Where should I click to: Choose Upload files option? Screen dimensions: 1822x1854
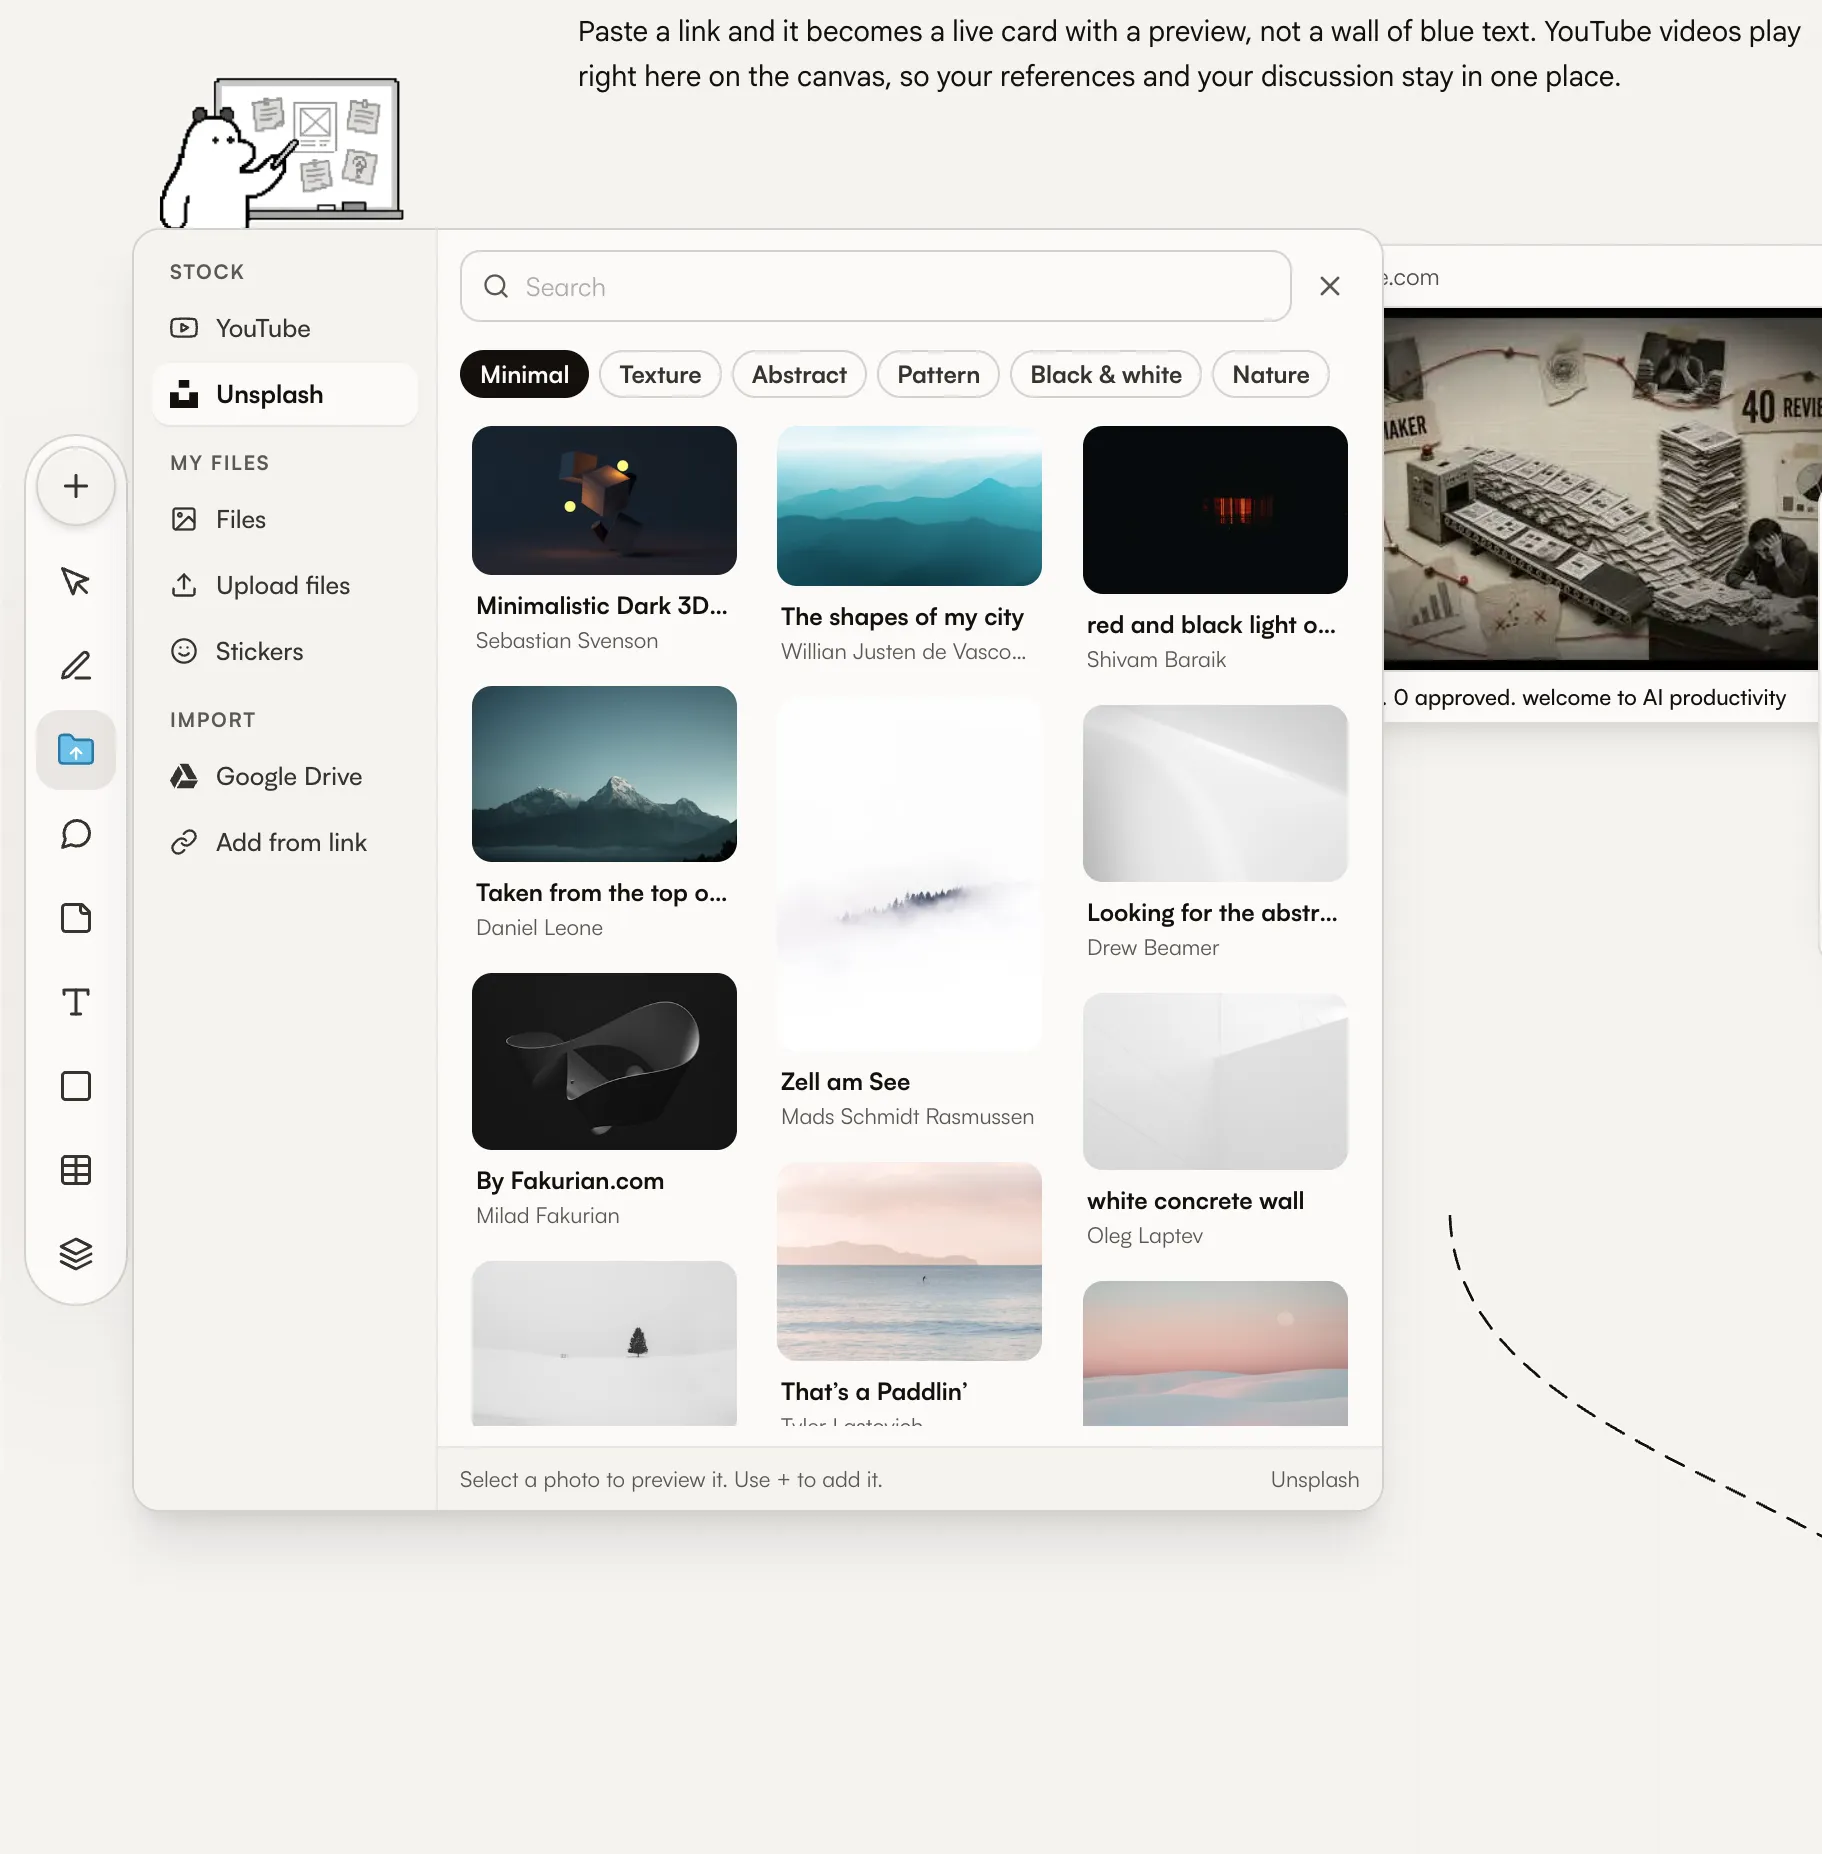click(285, 585)
